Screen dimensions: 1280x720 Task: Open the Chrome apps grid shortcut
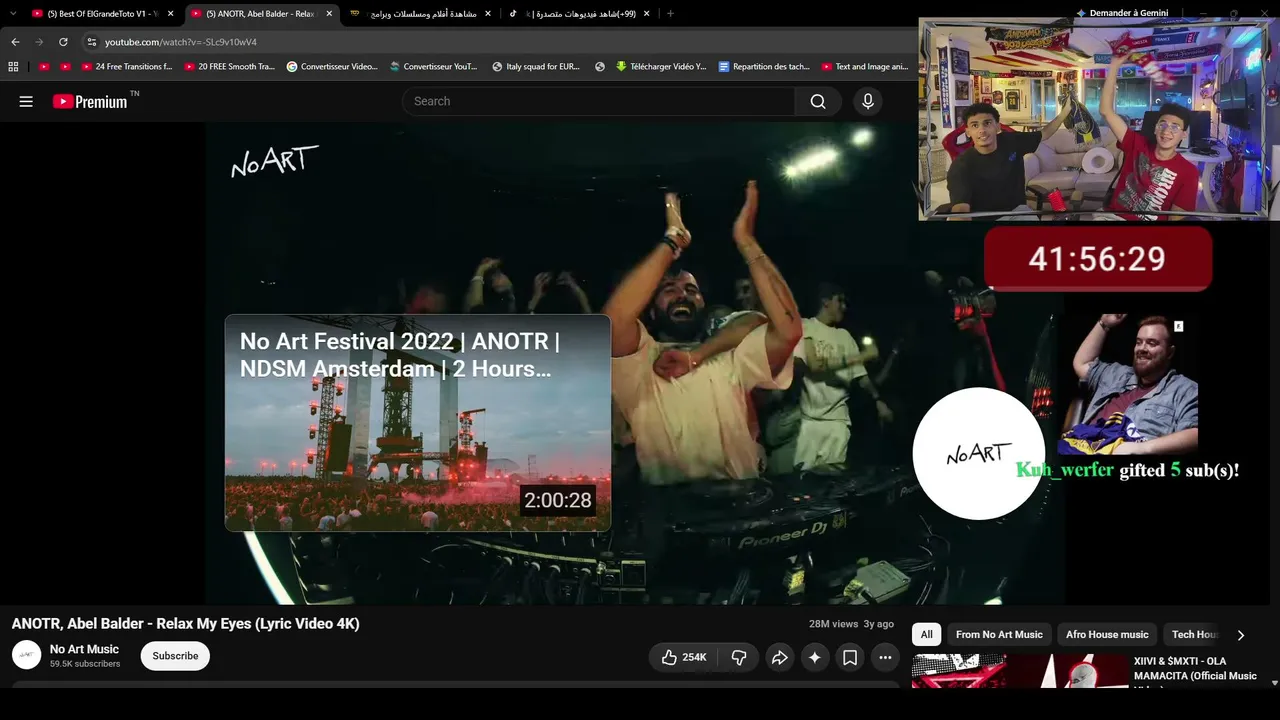click(x=13, y=67)
